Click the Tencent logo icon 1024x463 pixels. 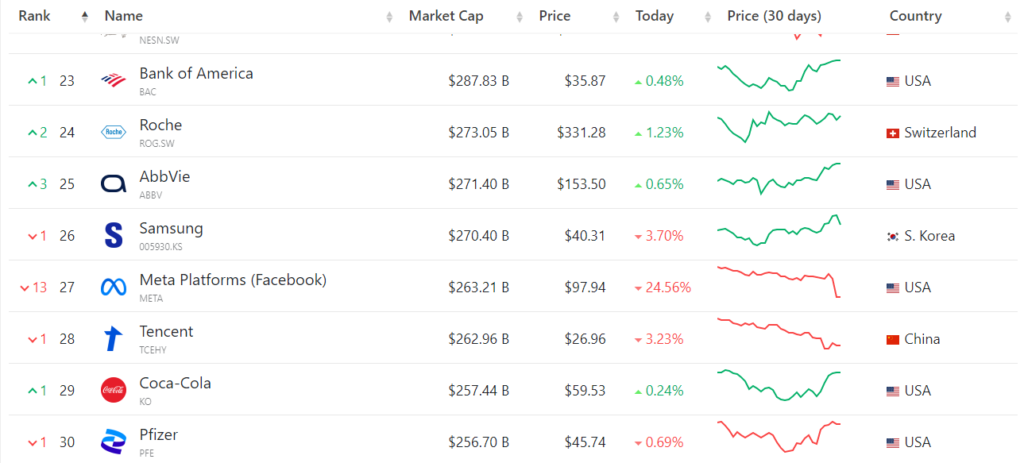[113, 339]
